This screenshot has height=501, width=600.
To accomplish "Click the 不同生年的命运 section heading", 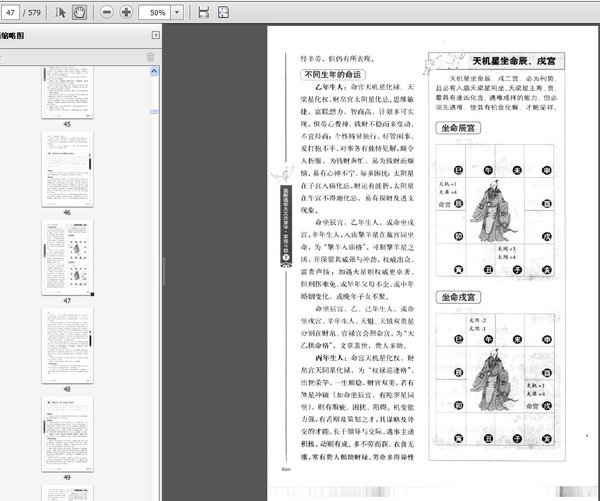I will click(333, 75).
